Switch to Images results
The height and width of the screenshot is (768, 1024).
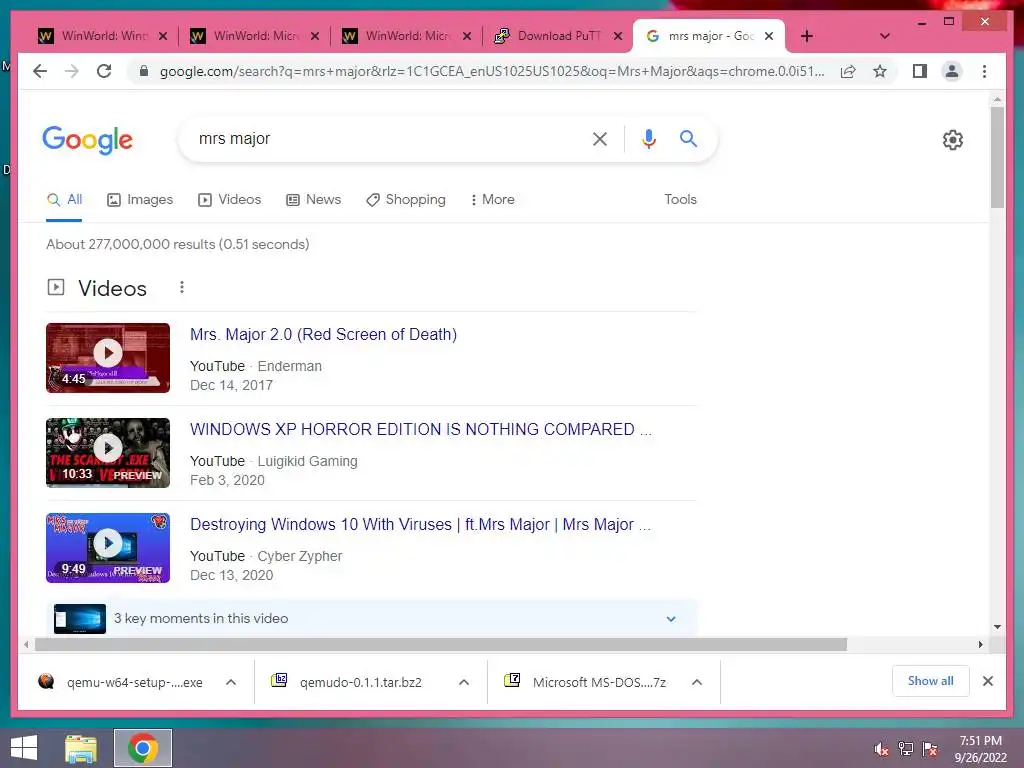click(140, 200)
